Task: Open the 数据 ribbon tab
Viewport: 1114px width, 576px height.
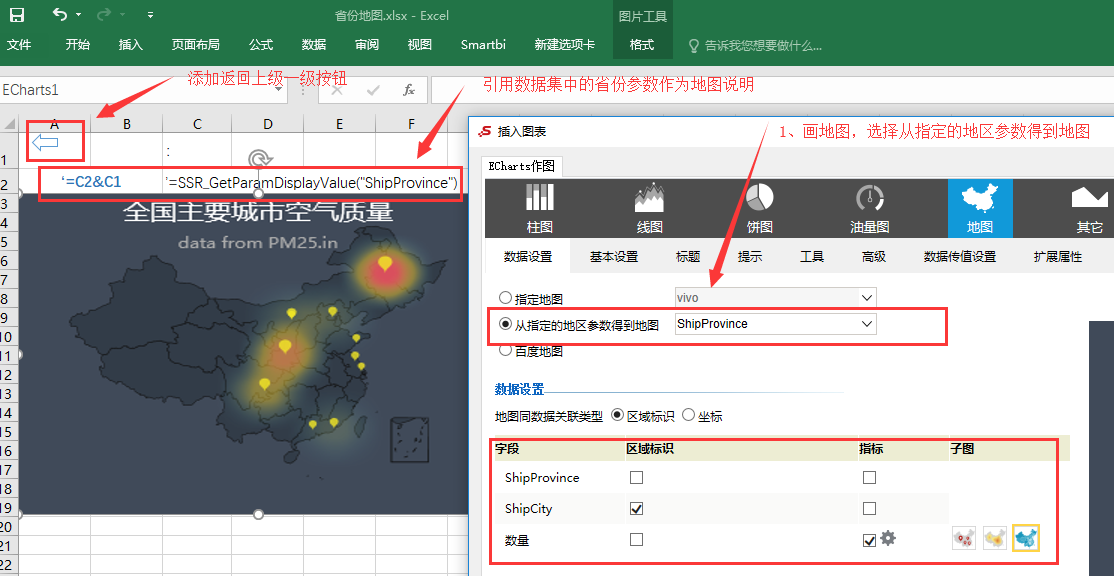Action: point(314,45)
